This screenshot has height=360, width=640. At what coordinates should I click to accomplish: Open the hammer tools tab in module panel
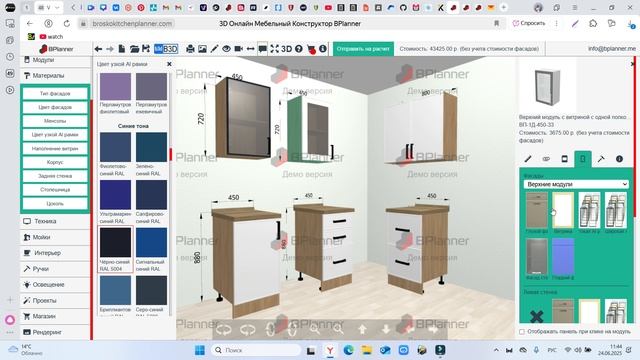[601, 159]
